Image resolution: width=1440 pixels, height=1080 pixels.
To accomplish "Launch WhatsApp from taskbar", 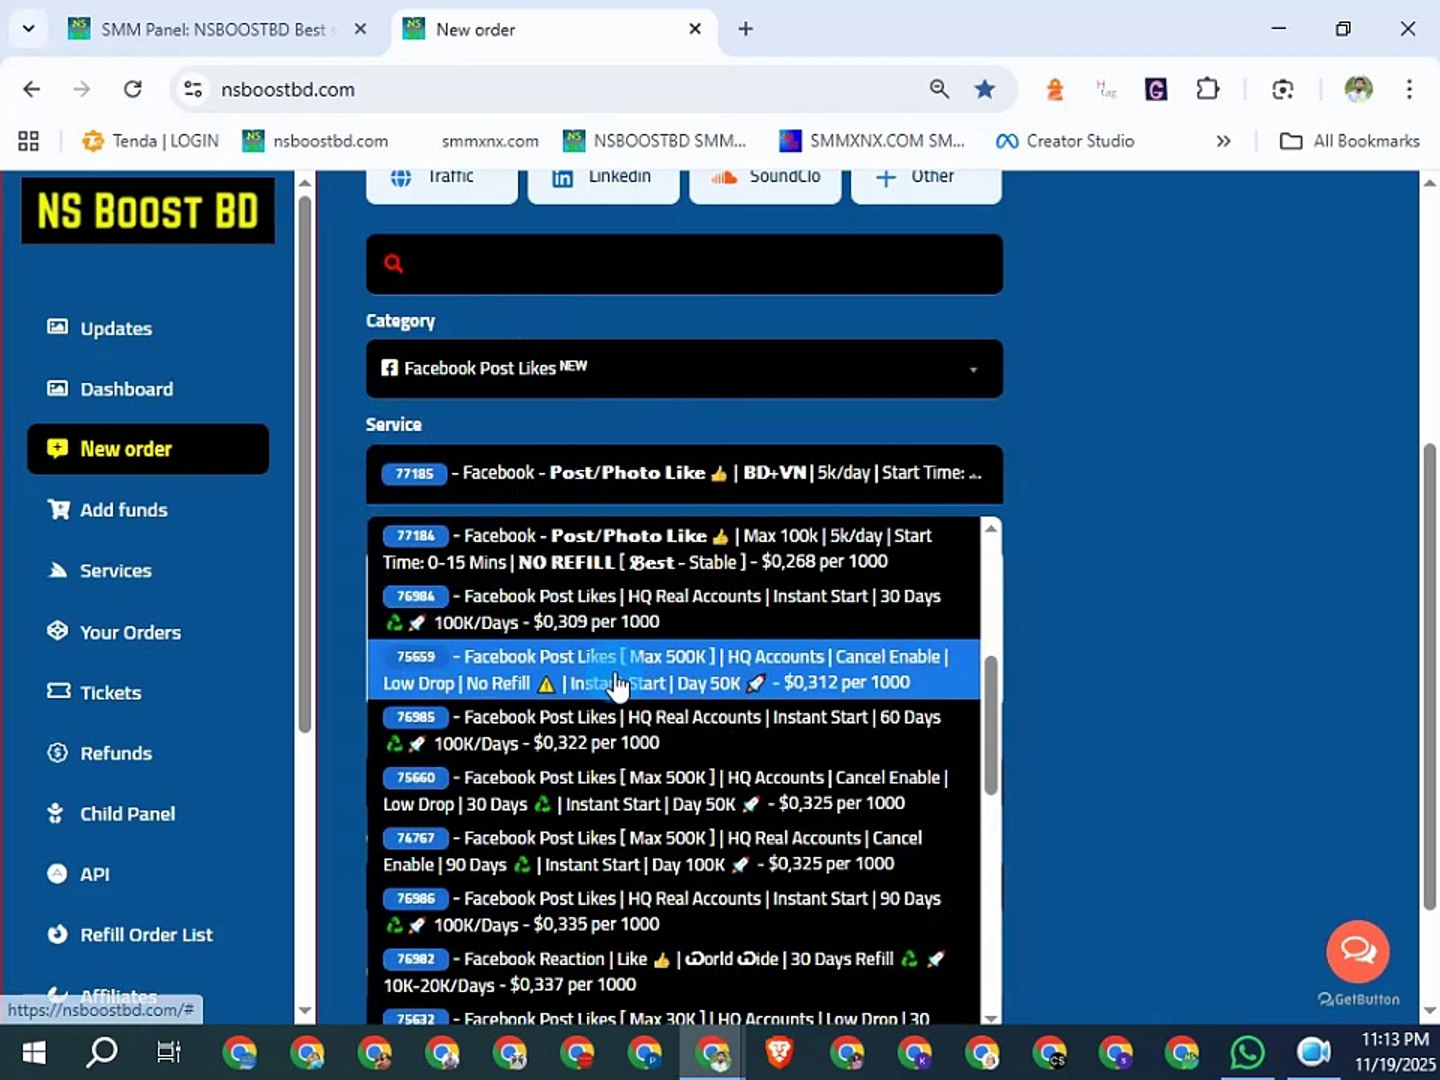I will (x=1248, y=1052).
